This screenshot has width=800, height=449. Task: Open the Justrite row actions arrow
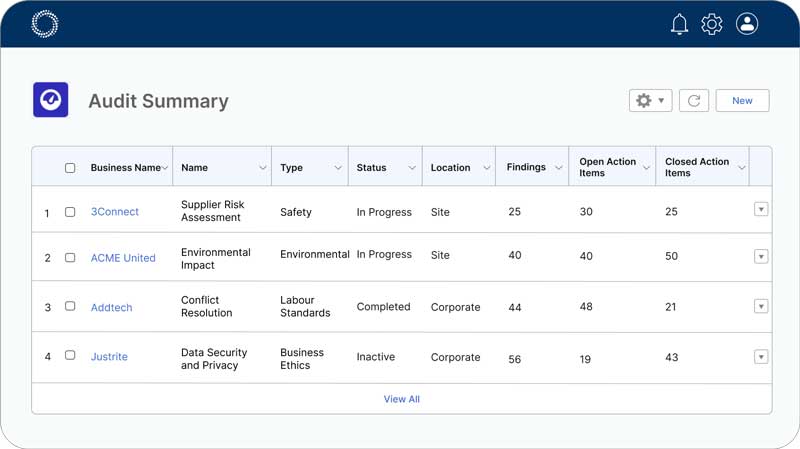click(x=761, y=356)
